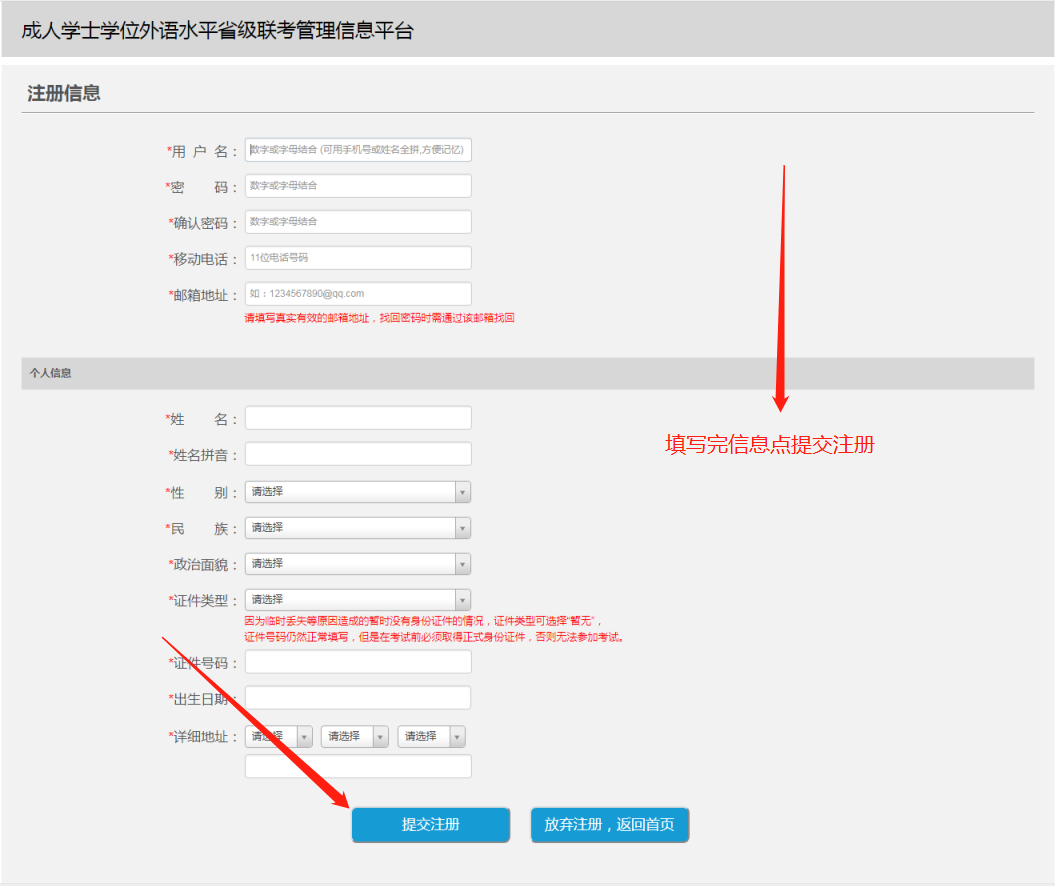Click into the 移动电话 phone number field

pos(358,258)
